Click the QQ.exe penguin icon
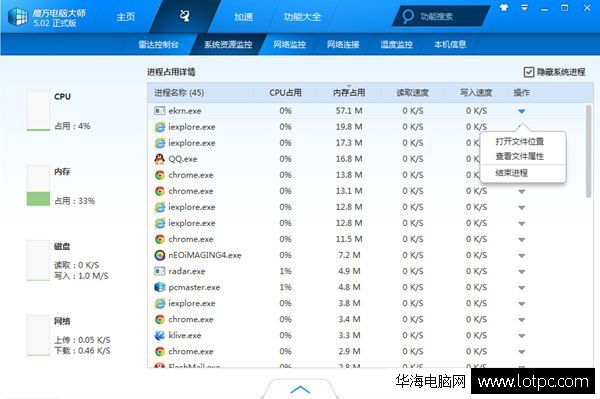The height and width of the screenshot is (399, 600). pos(160,159)
